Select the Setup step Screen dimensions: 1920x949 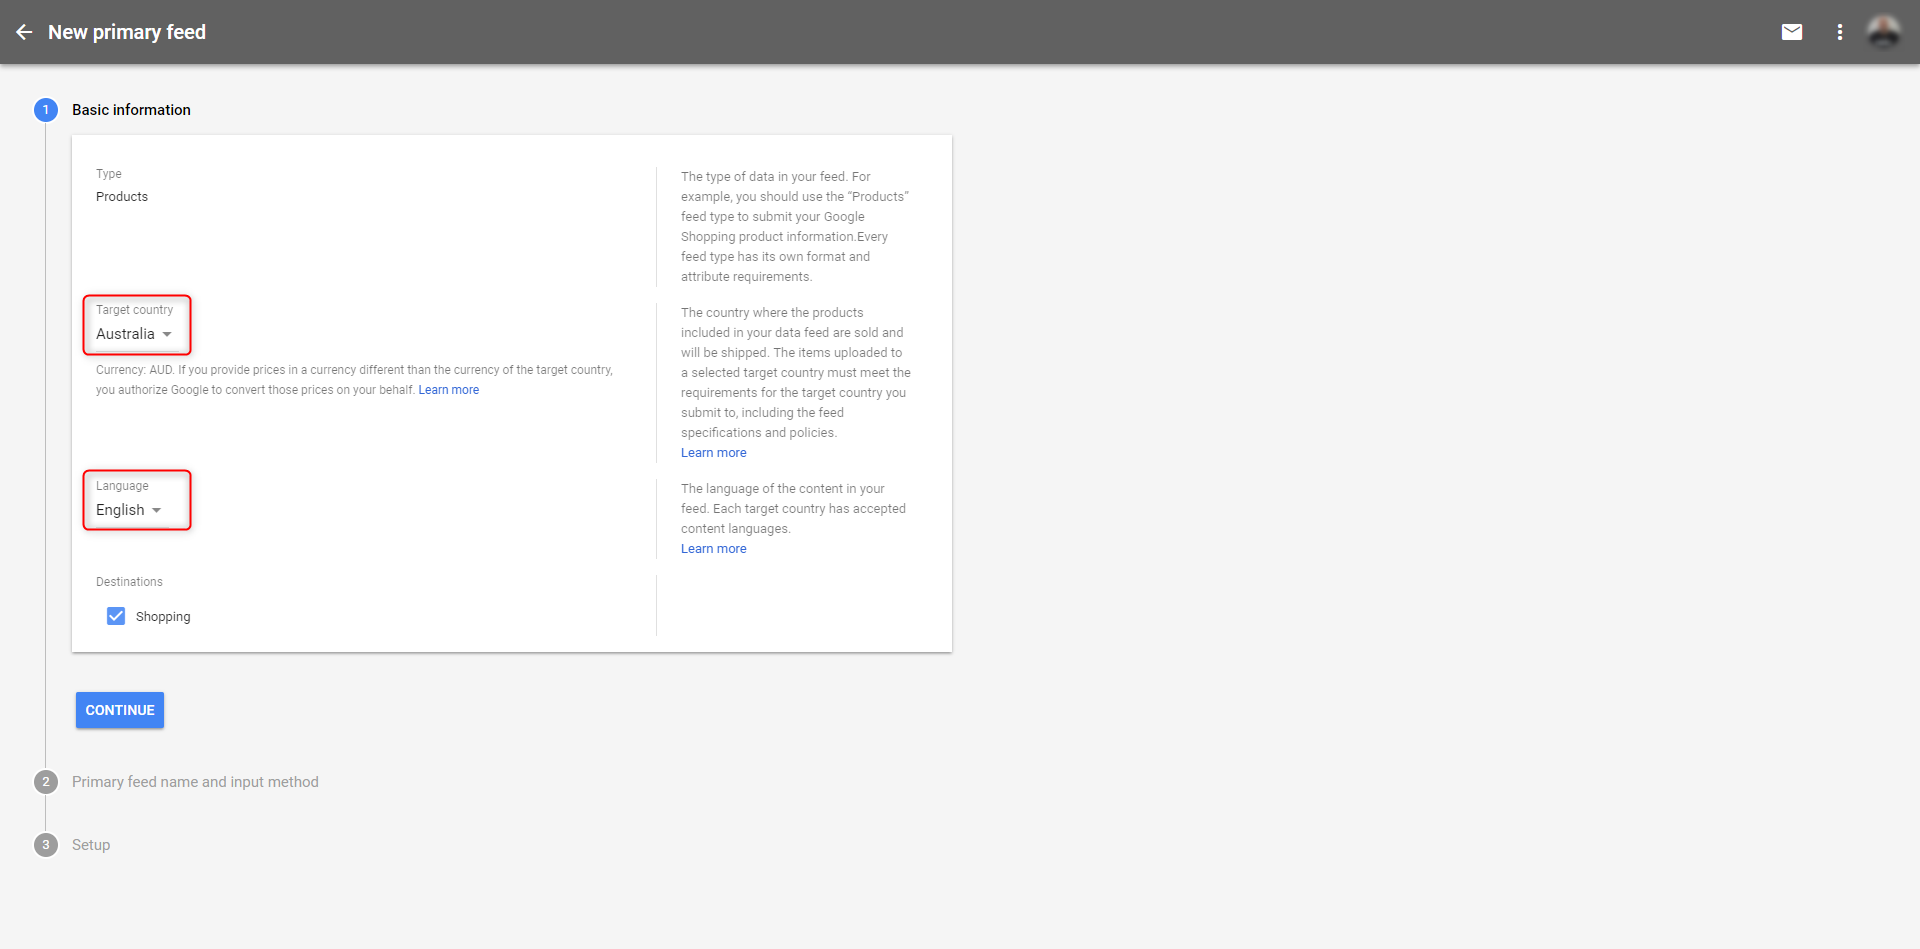tap(91, 845)
